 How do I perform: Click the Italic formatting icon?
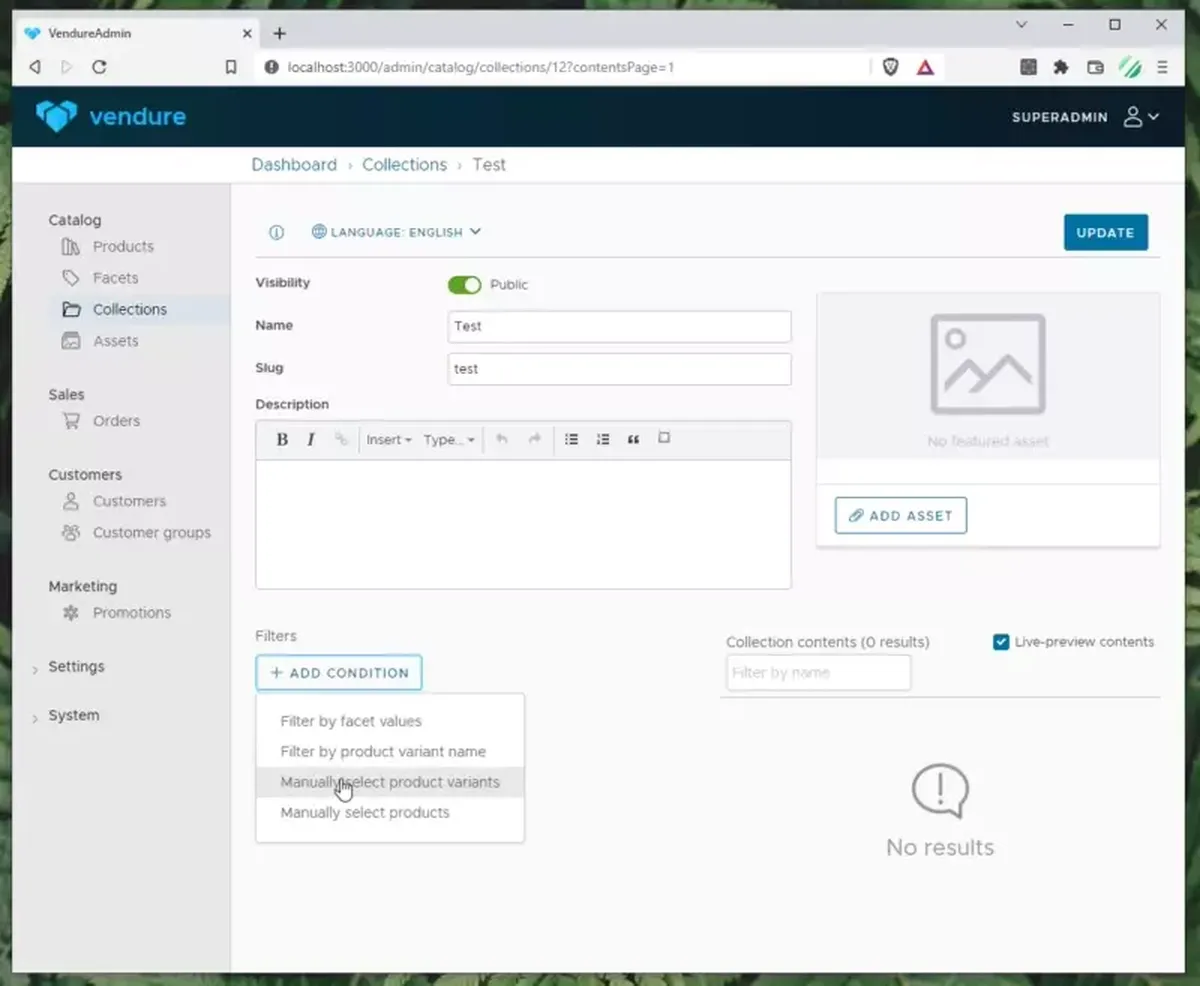(311, 440)
